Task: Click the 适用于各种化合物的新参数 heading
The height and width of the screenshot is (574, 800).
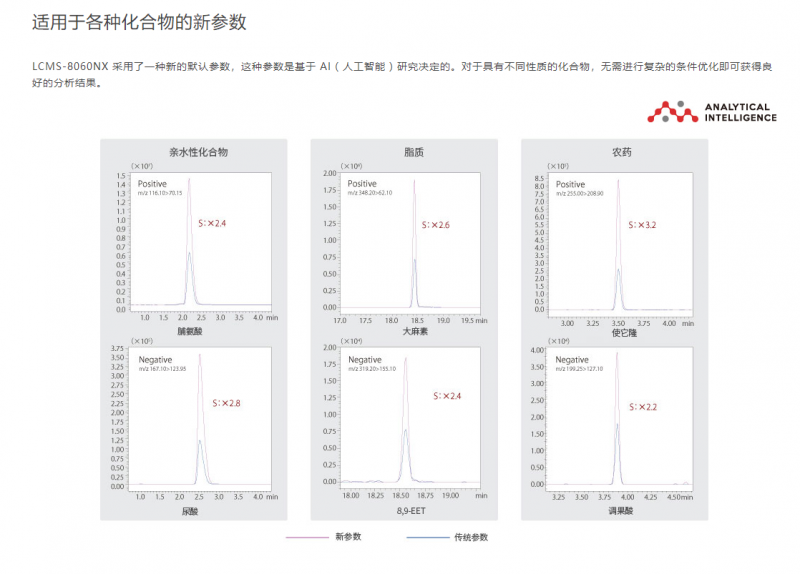Action: (139, 22)
